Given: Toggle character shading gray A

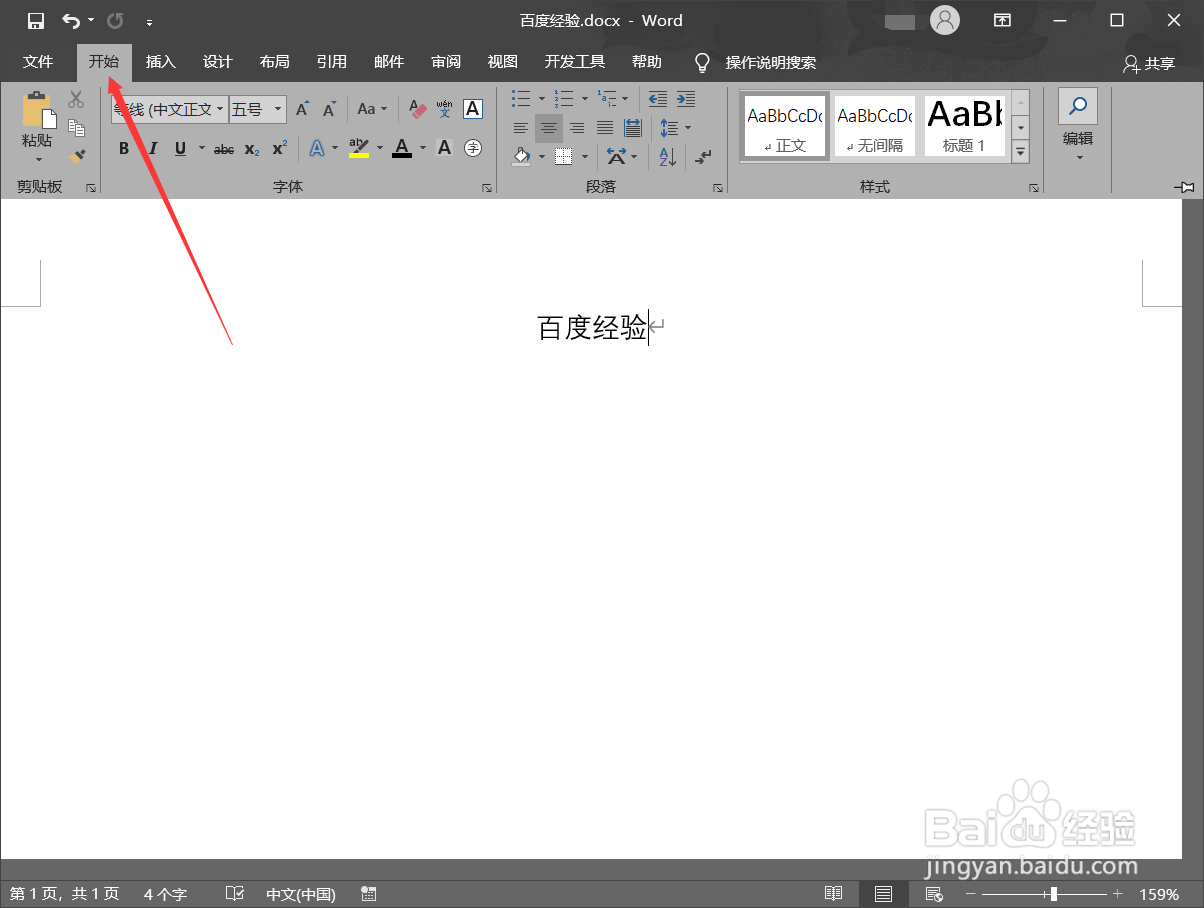Looking at the screenshot, I should pos(445,149).
